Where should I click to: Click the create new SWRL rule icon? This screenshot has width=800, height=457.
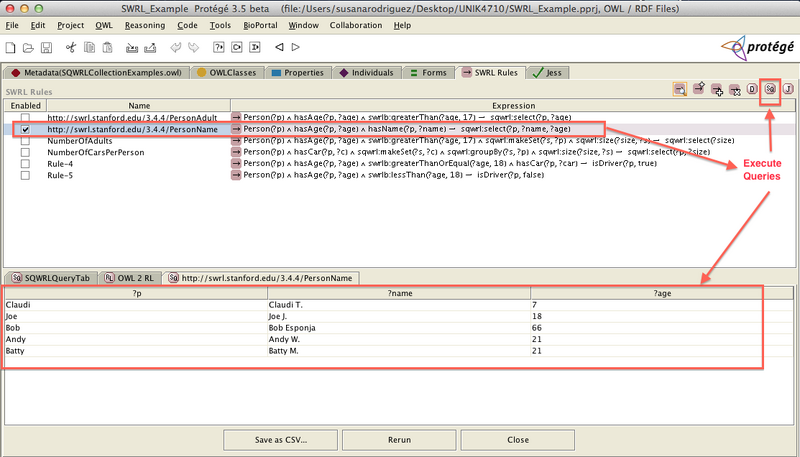click(x=698, y=88)
